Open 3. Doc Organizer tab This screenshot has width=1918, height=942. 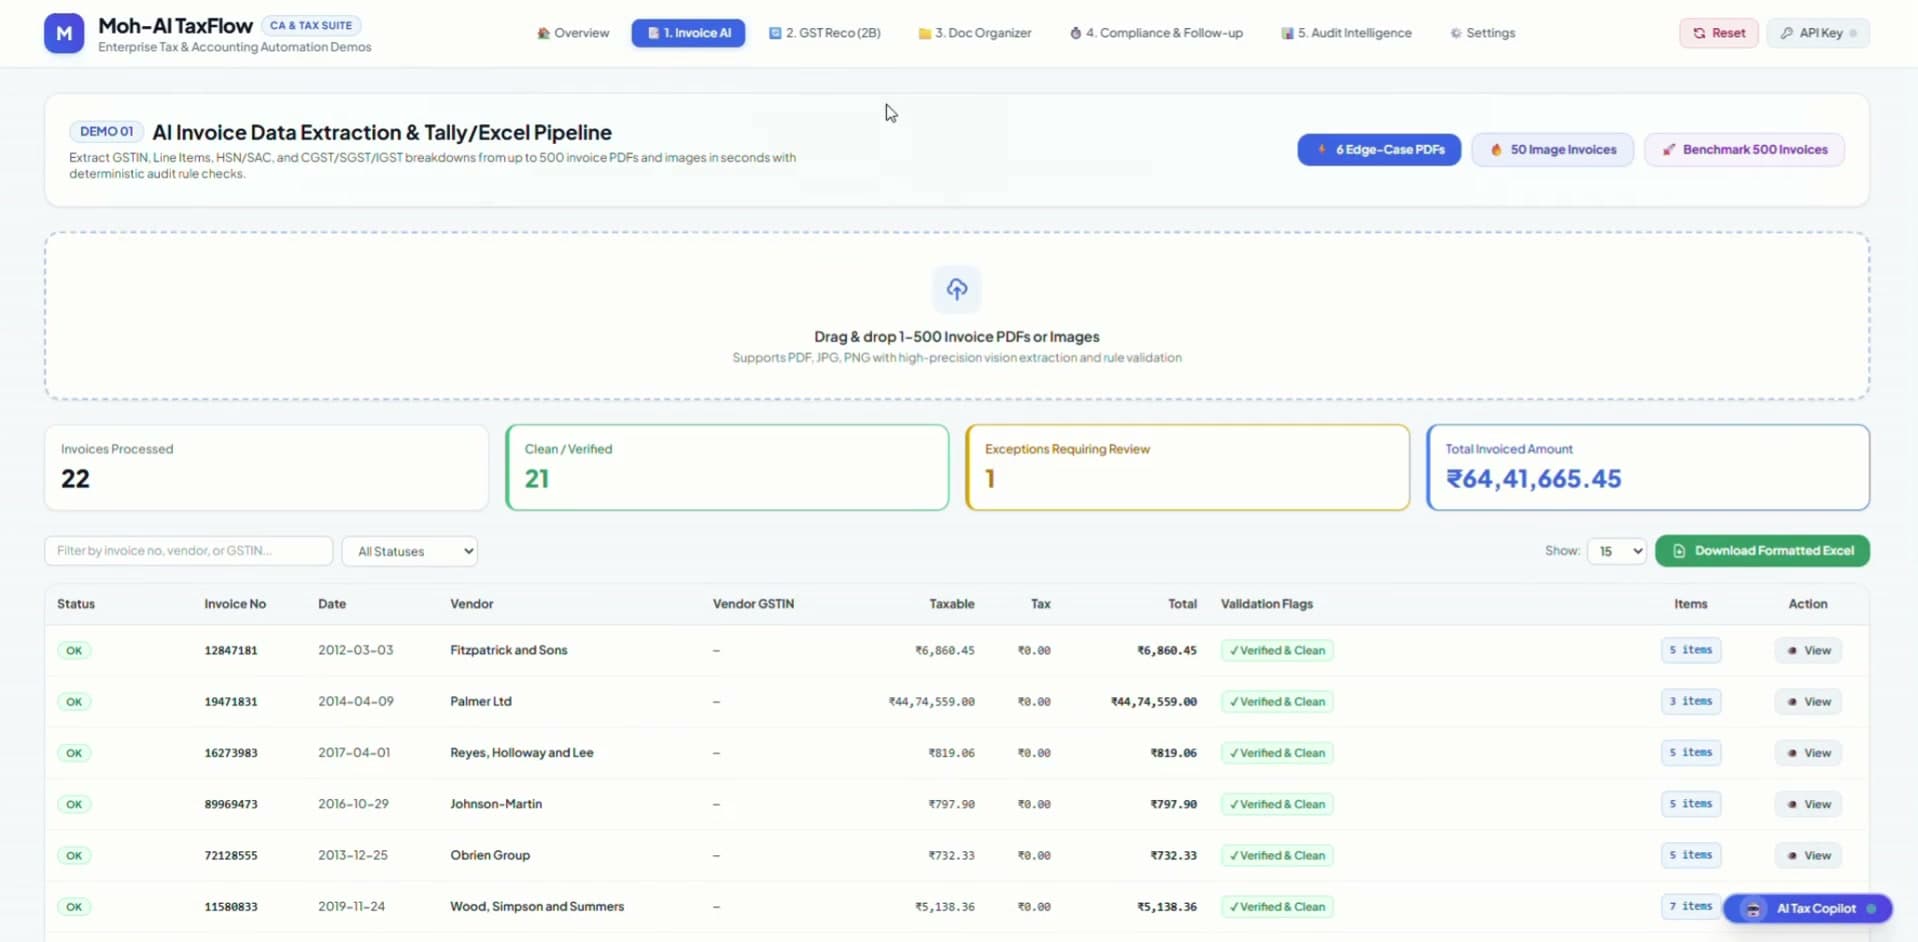(x=975, y=33)
